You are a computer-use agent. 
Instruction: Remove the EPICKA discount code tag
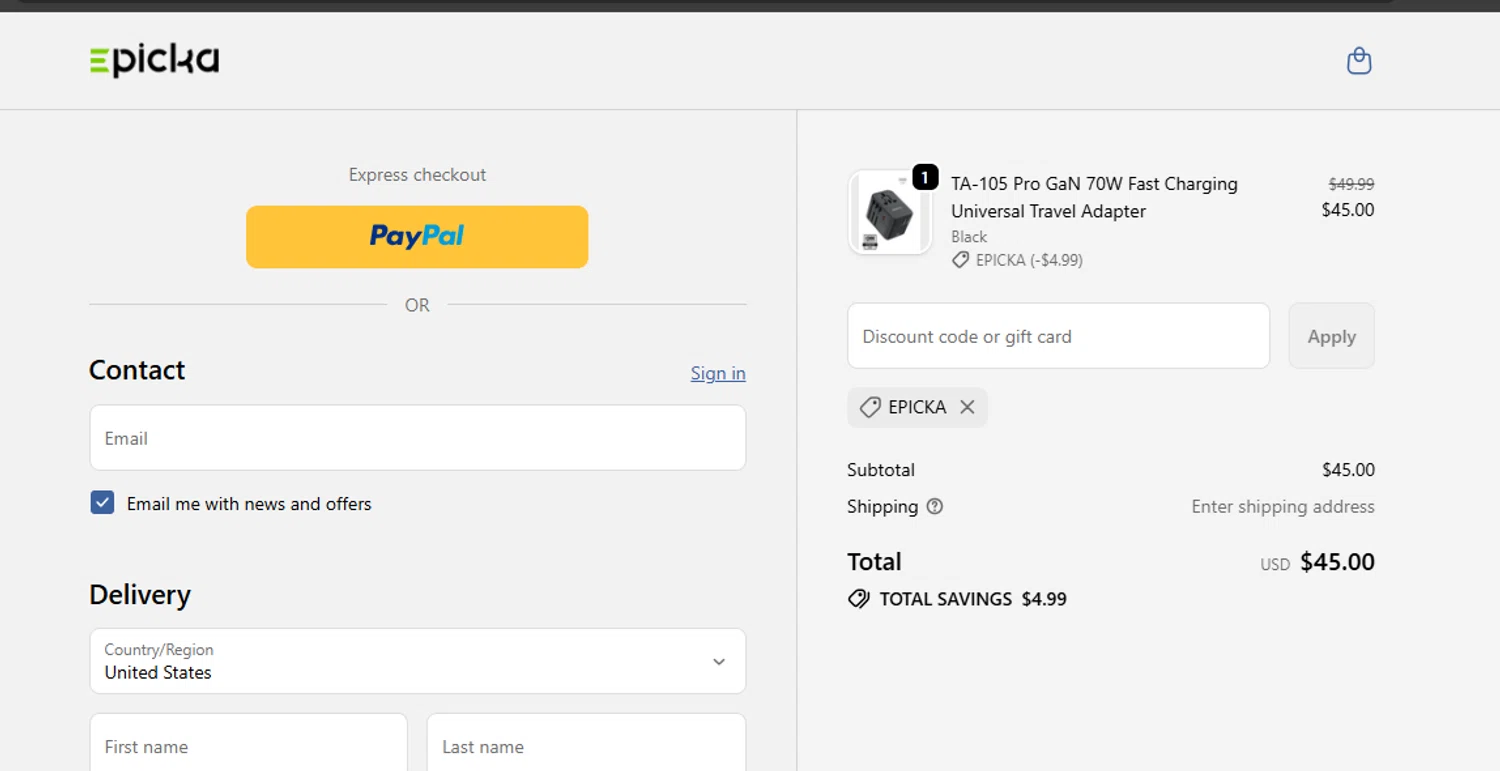pyautogui.click(x=967, y=407)
